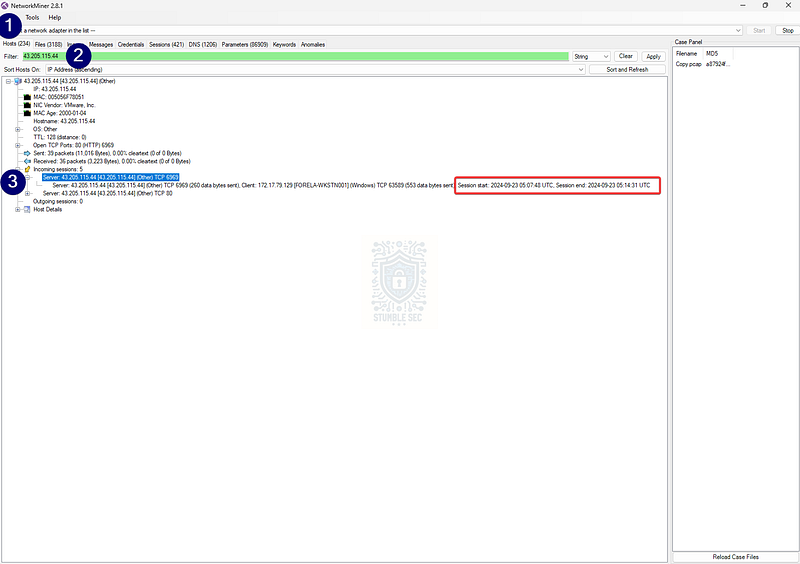This screenshot has width=800, height=564.
Task: Click the network card icon beside MAC: 005056F78051
Action: point(27,97)
